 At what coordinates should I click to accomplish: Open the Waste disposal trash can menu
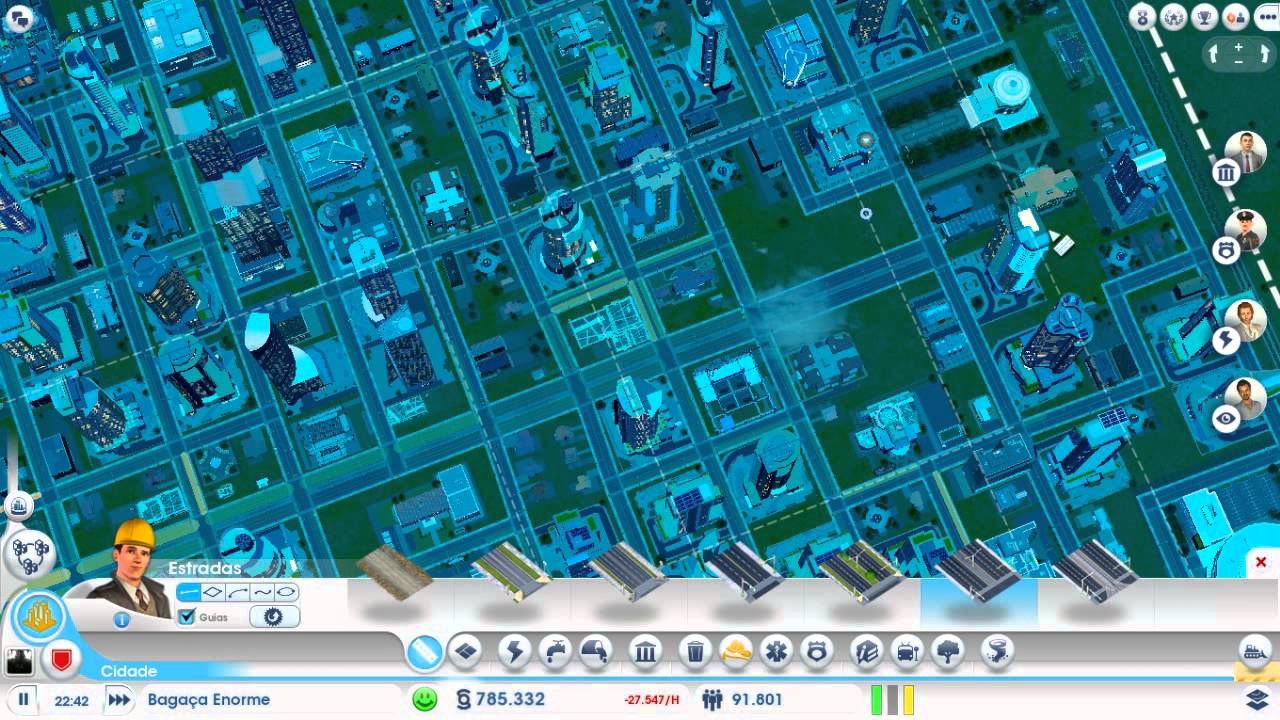[x=696, y=652]
